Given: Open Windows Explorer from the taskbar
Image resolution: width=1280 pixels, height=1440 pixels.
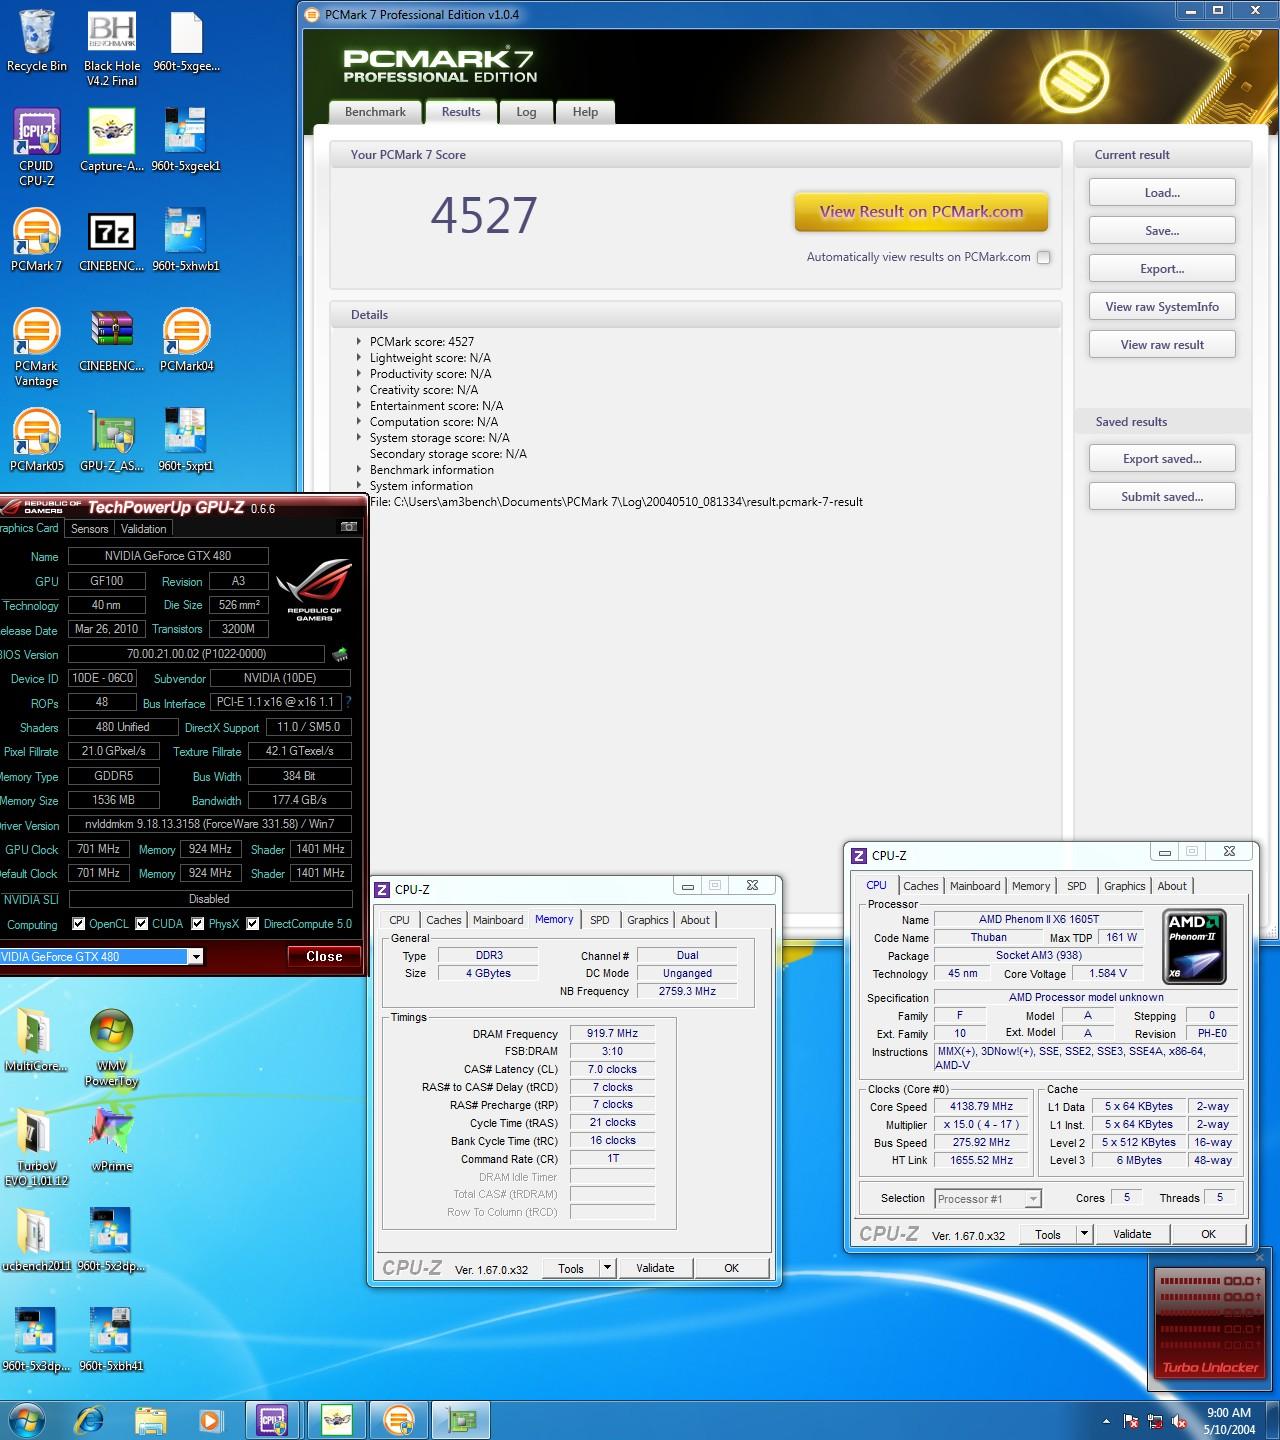Looking at the screenshot, I should coord(151,1420).
